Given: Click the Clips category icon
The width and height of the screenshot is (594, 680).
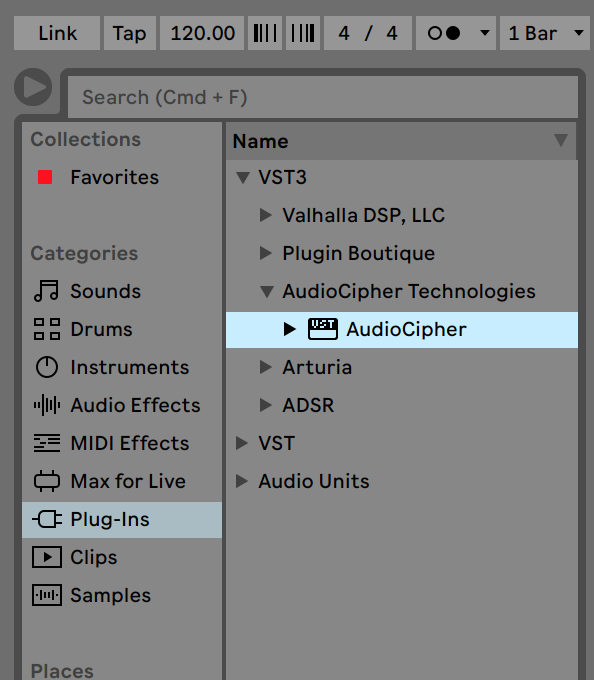Looking at the screenshot, I should (x=46, y=557).
